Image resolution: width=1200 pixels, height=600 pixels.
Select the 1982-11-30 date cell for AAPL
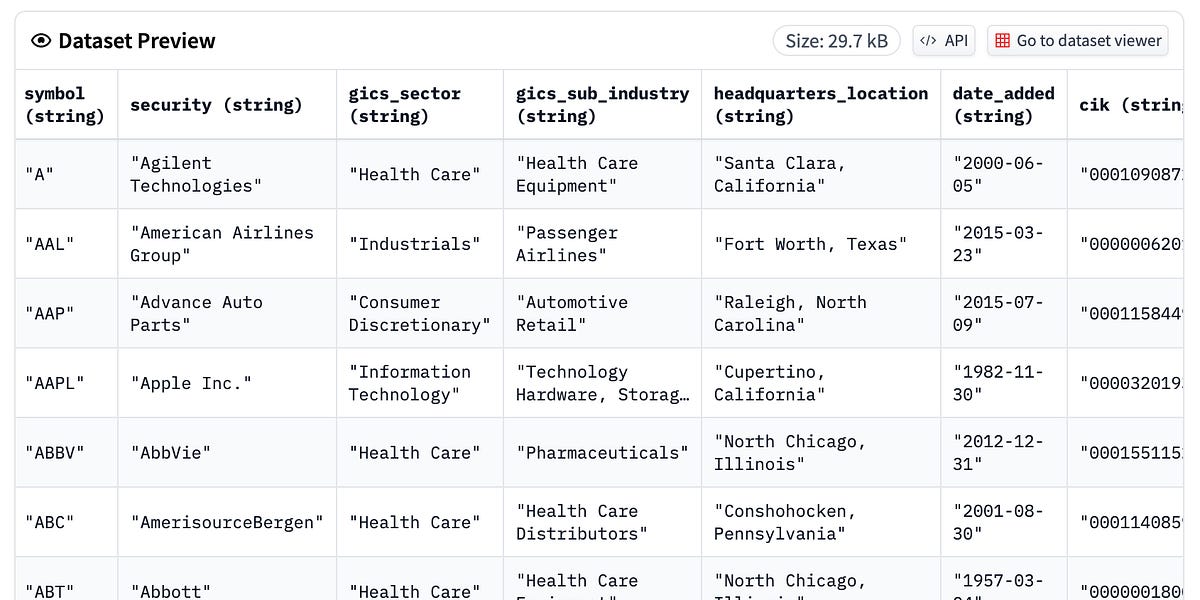coord(1000,383)
